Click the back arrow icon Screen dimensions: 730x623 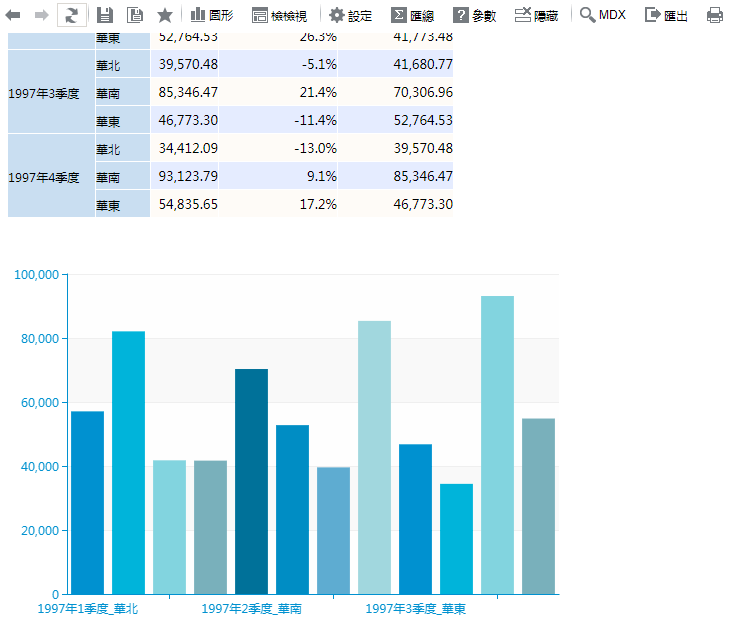[x=14, y=15]
